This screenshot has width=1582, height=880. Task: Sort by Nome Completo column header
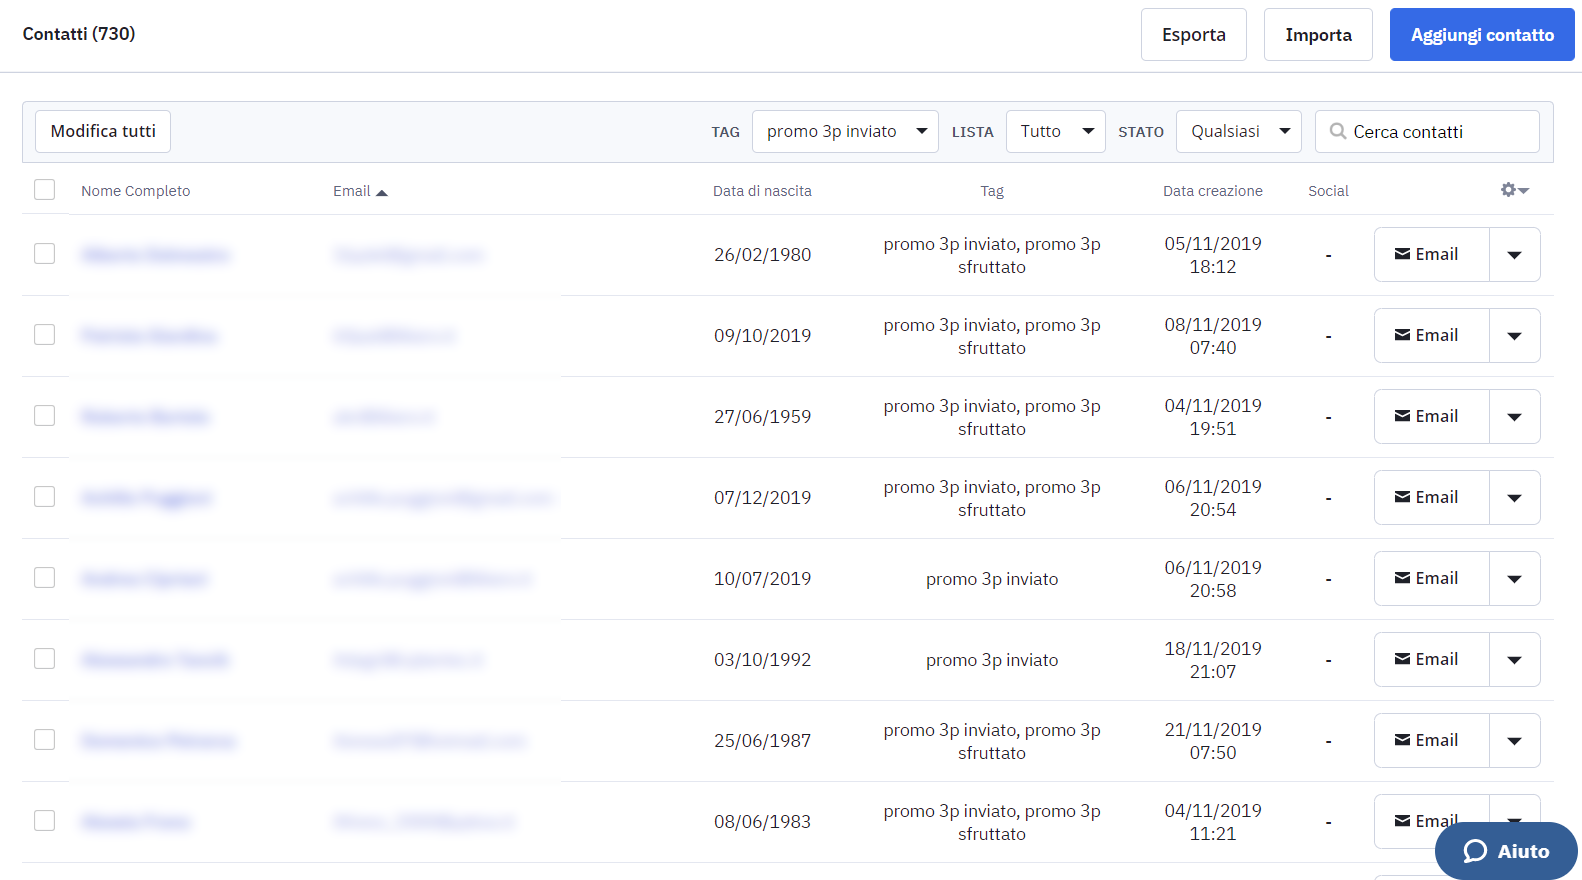[135, 191]
